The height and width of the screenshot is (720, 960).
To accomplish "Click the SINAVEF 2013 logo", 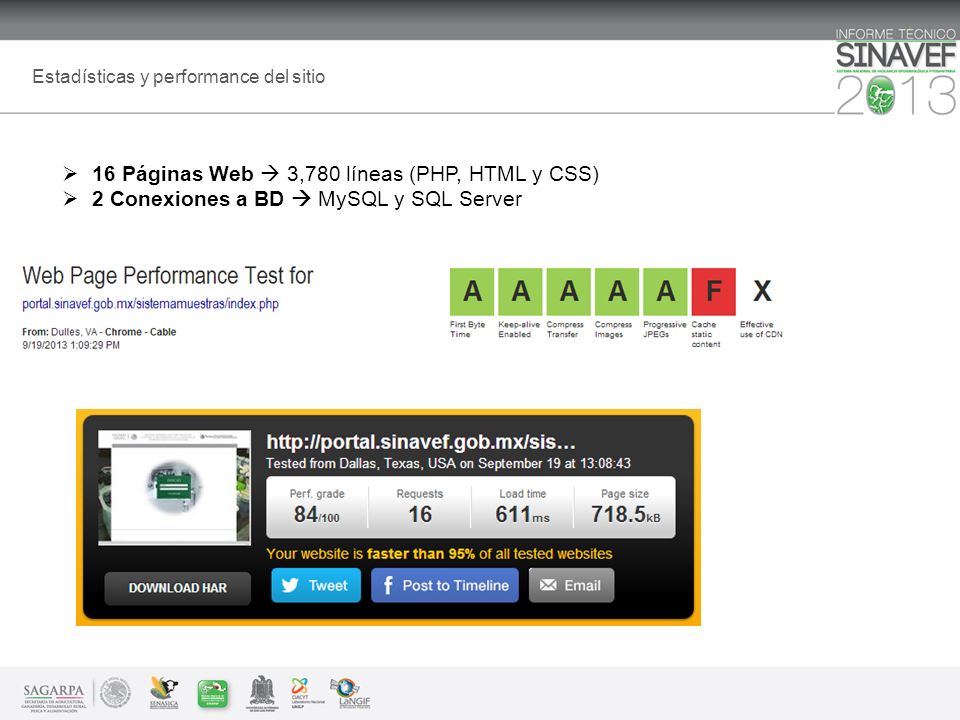I will [x=896, y=72].
